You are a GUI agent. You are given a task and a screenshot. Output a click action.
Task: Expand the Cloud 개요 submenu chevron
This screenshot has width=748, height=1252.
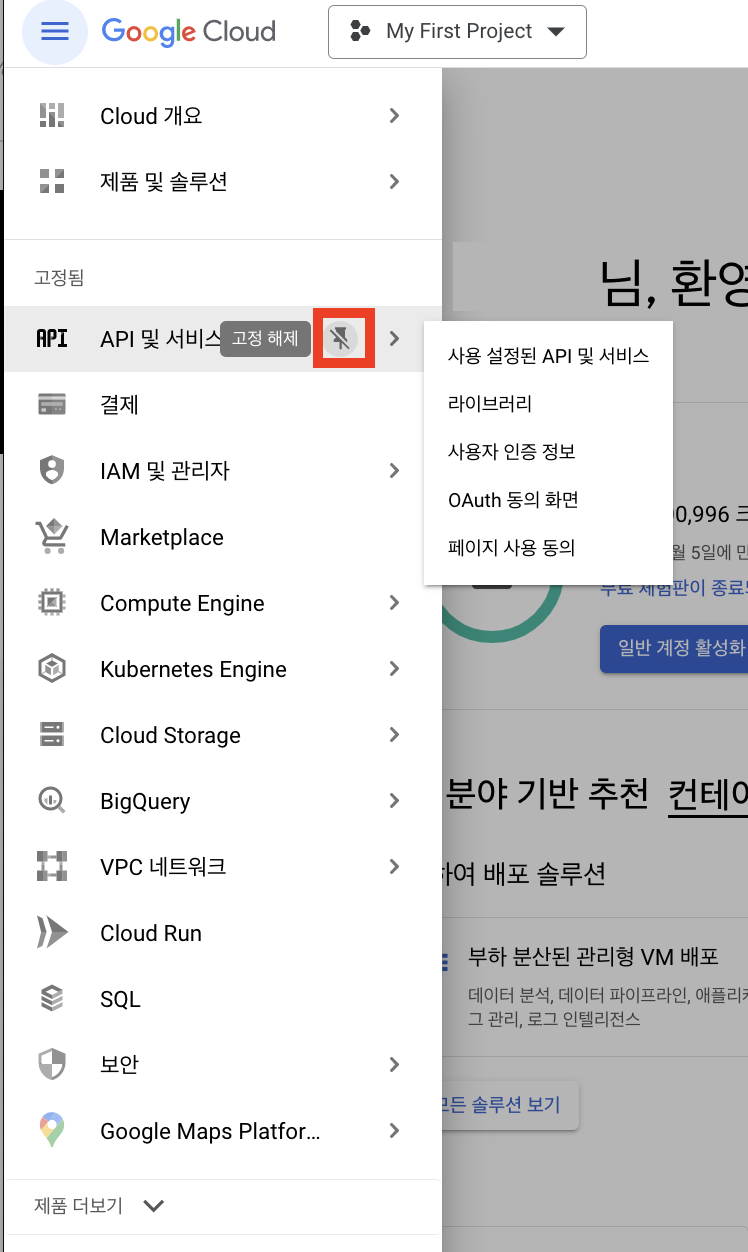click(x=394, y=116)
